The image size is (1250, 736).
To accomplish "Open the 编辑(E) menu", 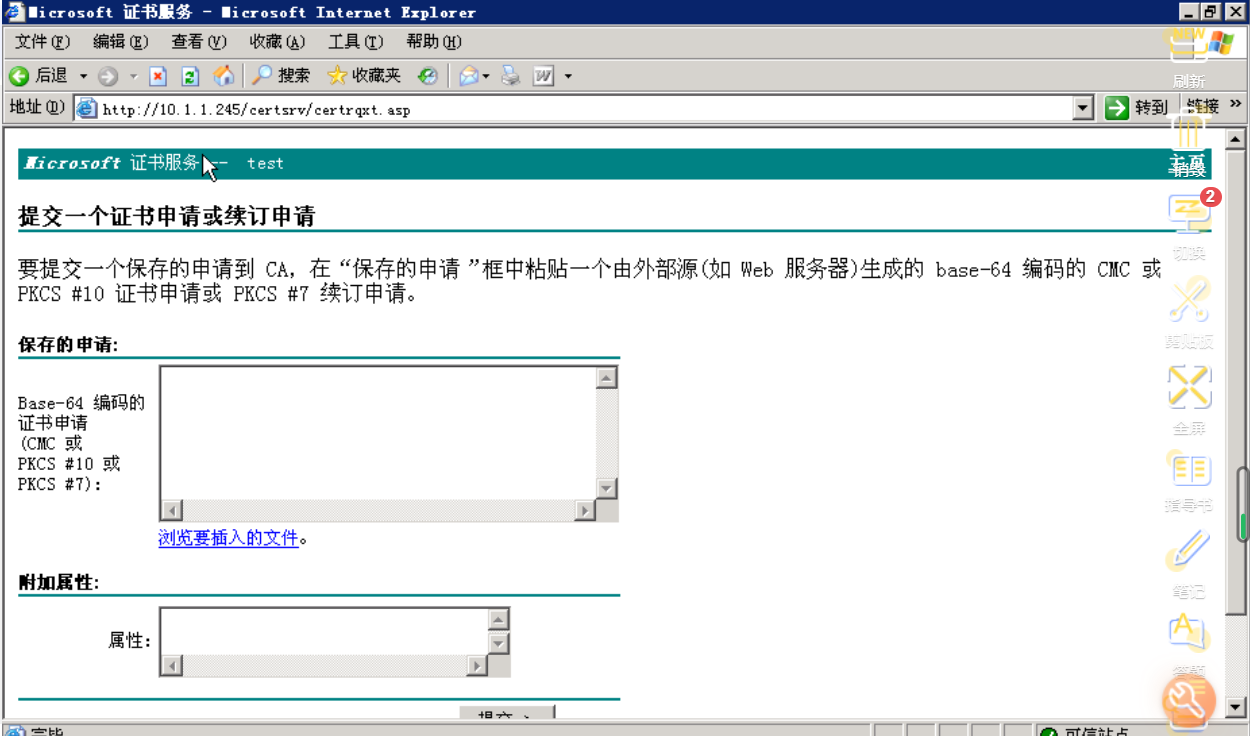I will (x=120, y=42).
